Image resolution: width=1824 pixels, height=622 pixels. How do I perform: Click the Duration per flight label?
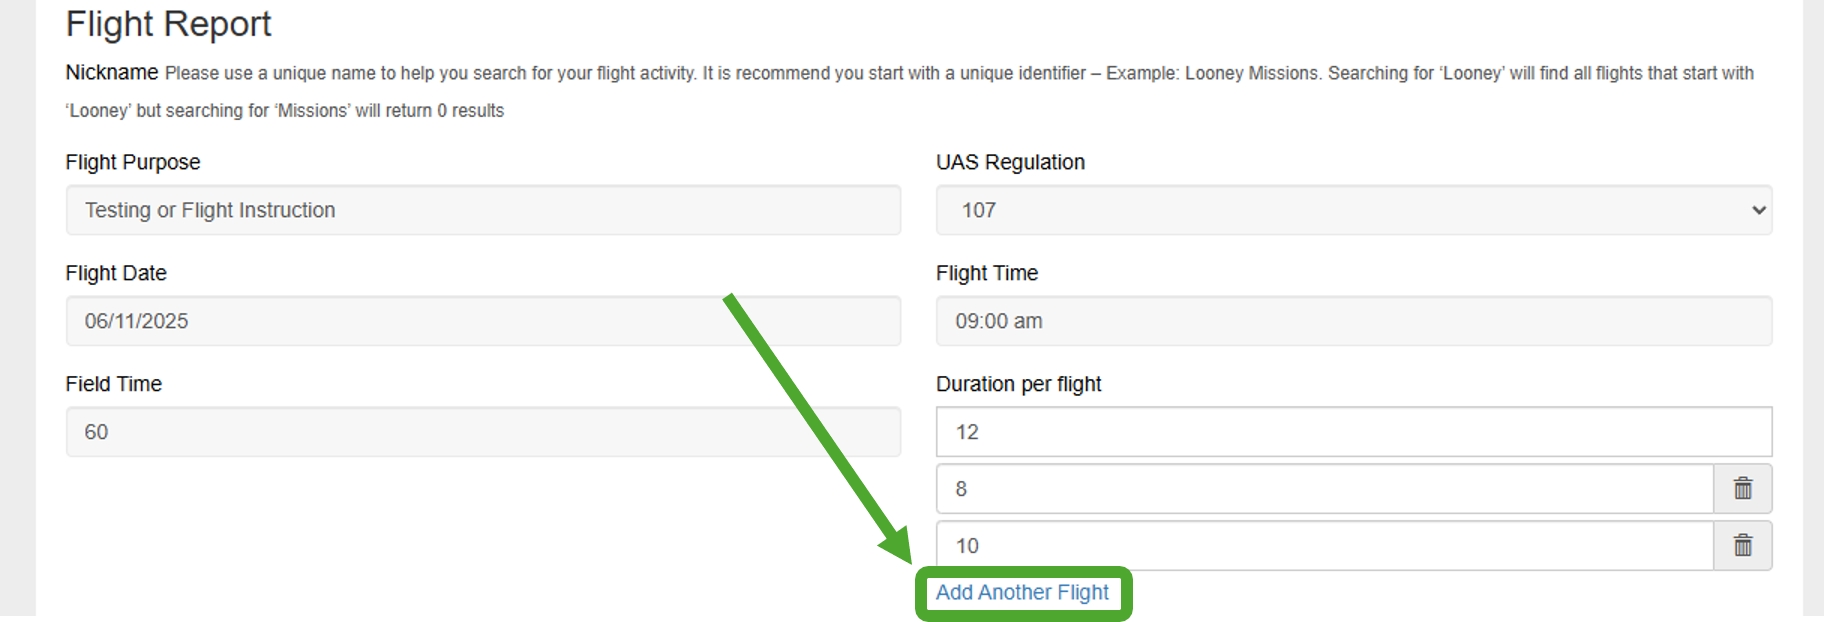[1018, 384]
